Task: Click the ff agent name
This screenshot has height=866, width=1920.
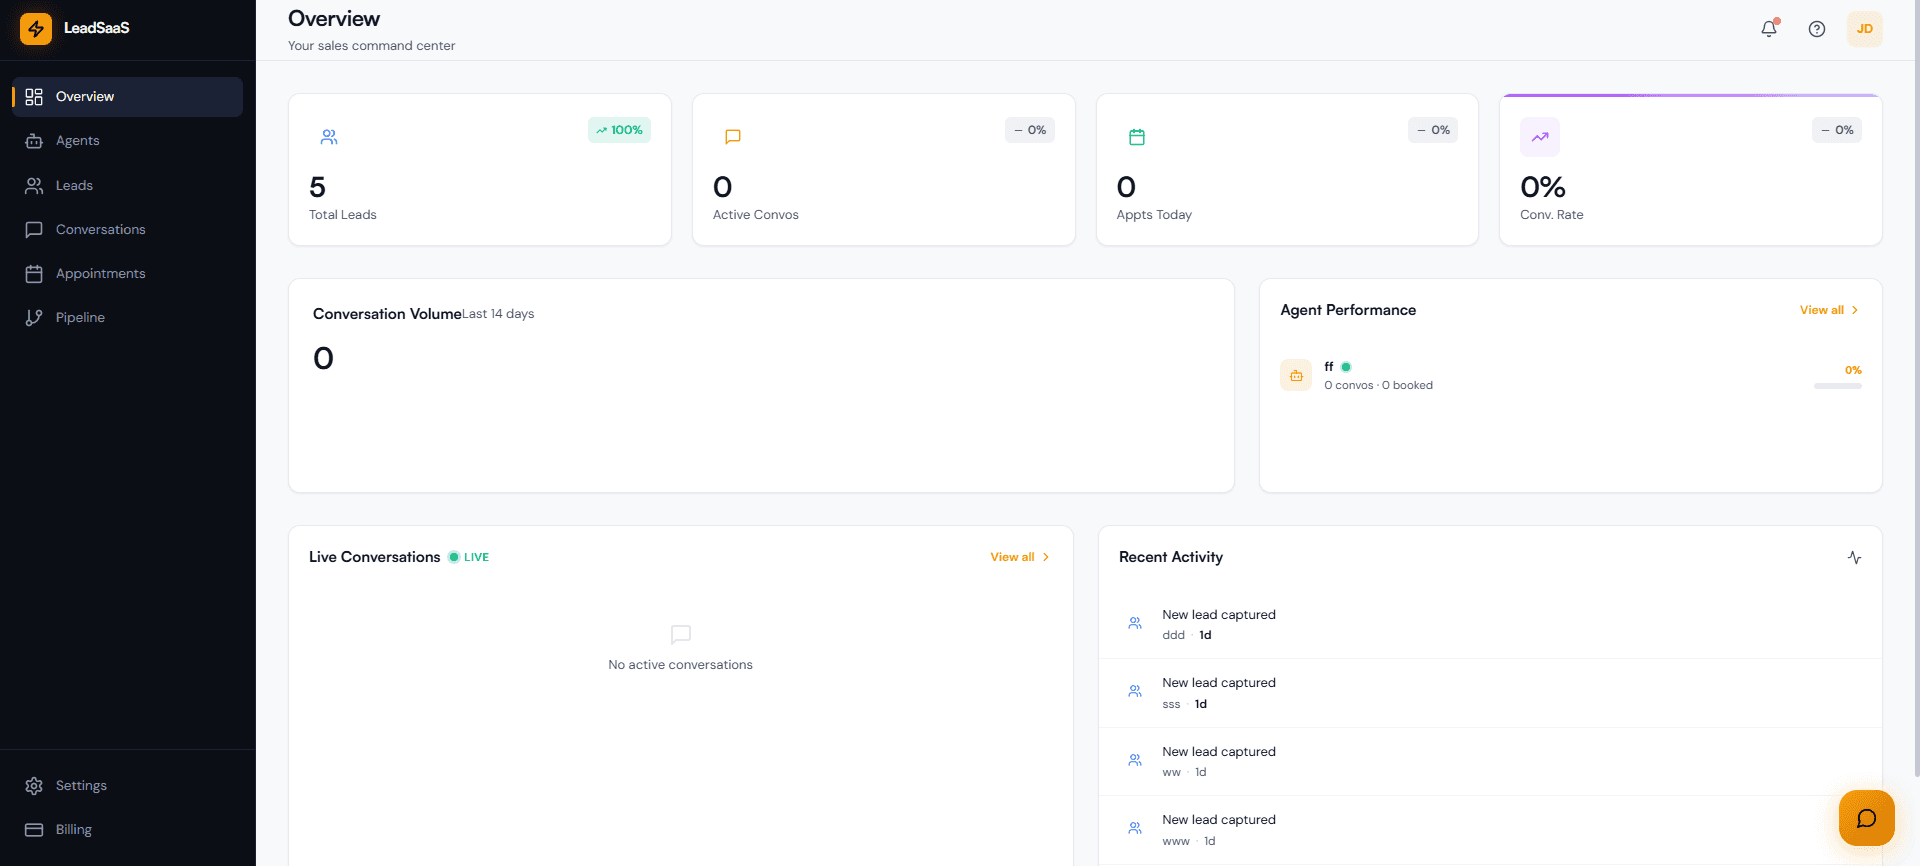Action: coord(1329,366)
